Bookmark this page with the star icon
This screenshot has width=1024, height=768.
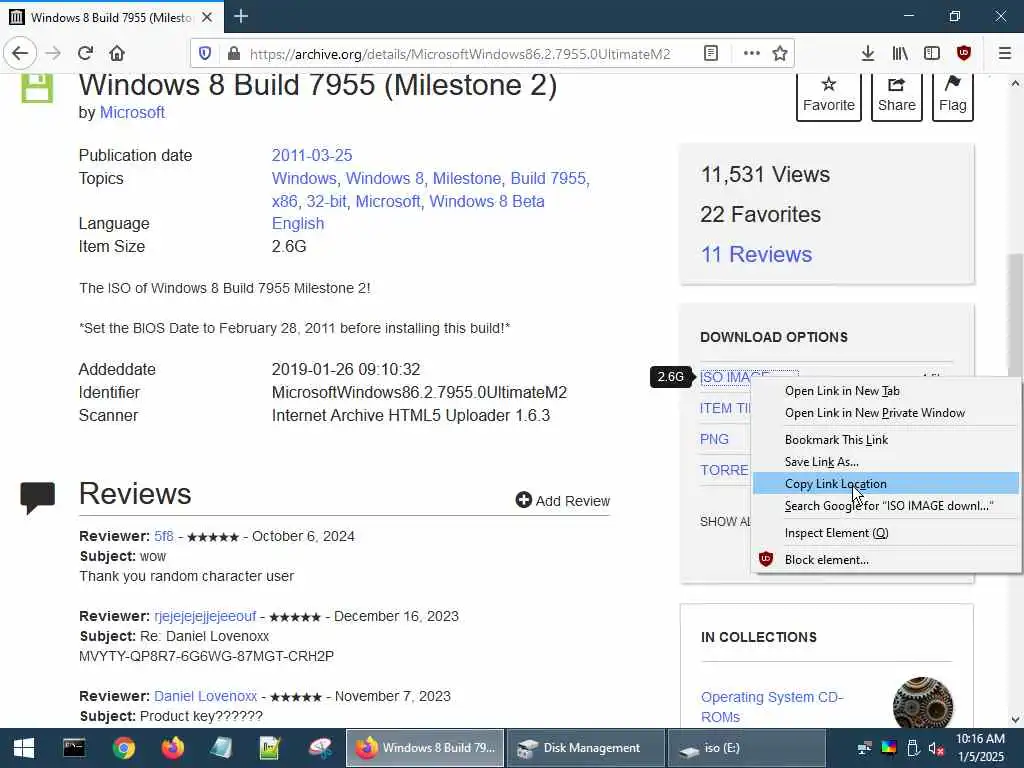coord(780,53)
